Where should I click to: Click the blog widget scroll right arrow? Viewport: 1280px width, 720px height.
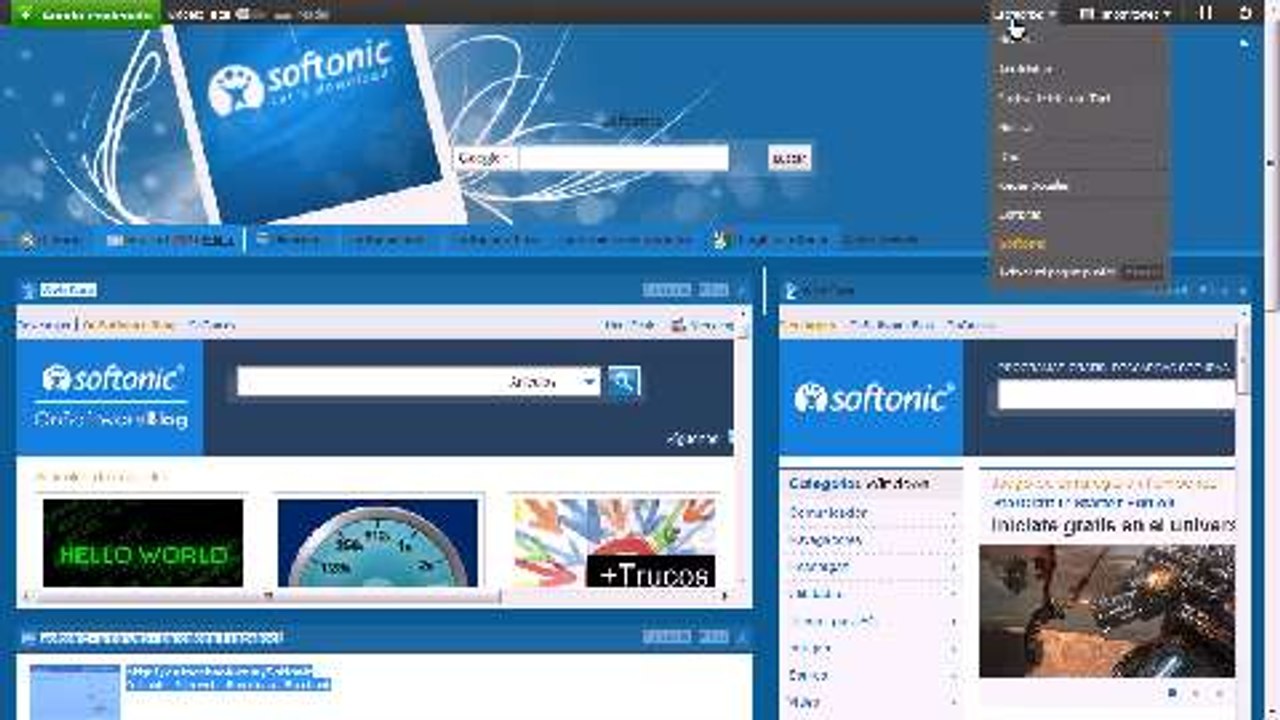point(726,596)
